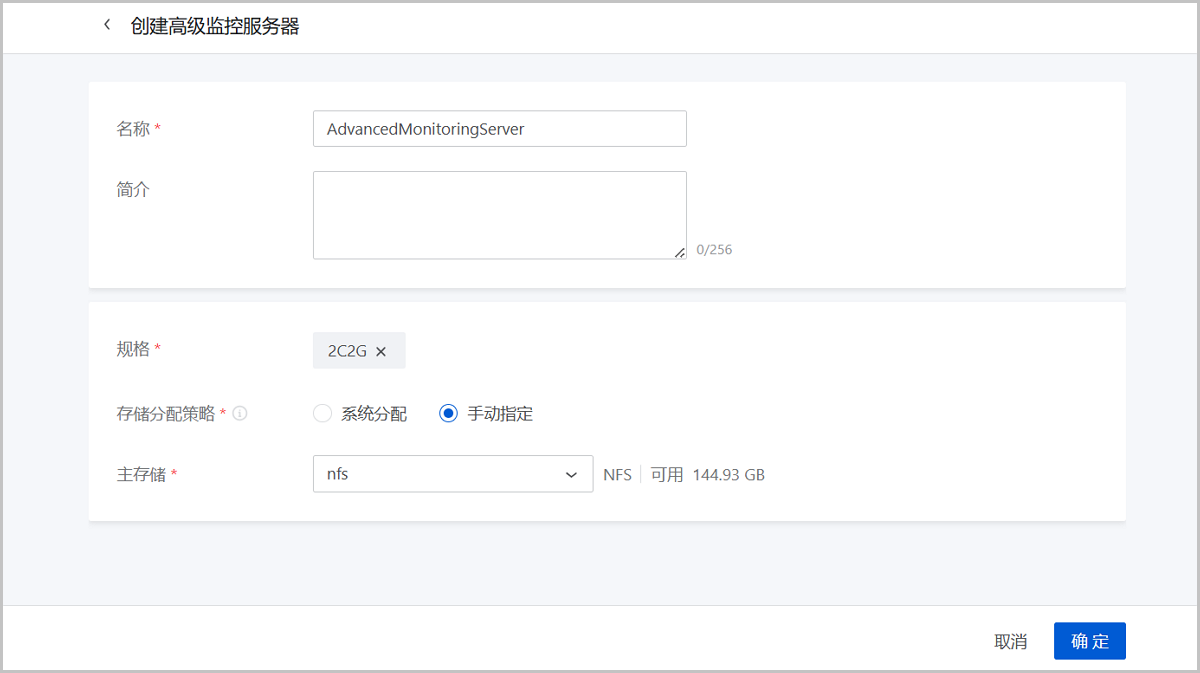The height and width of the screenshot is (673, 1200).
Task: Remove the 2C2G specification tag
Action: click(381, 352)
